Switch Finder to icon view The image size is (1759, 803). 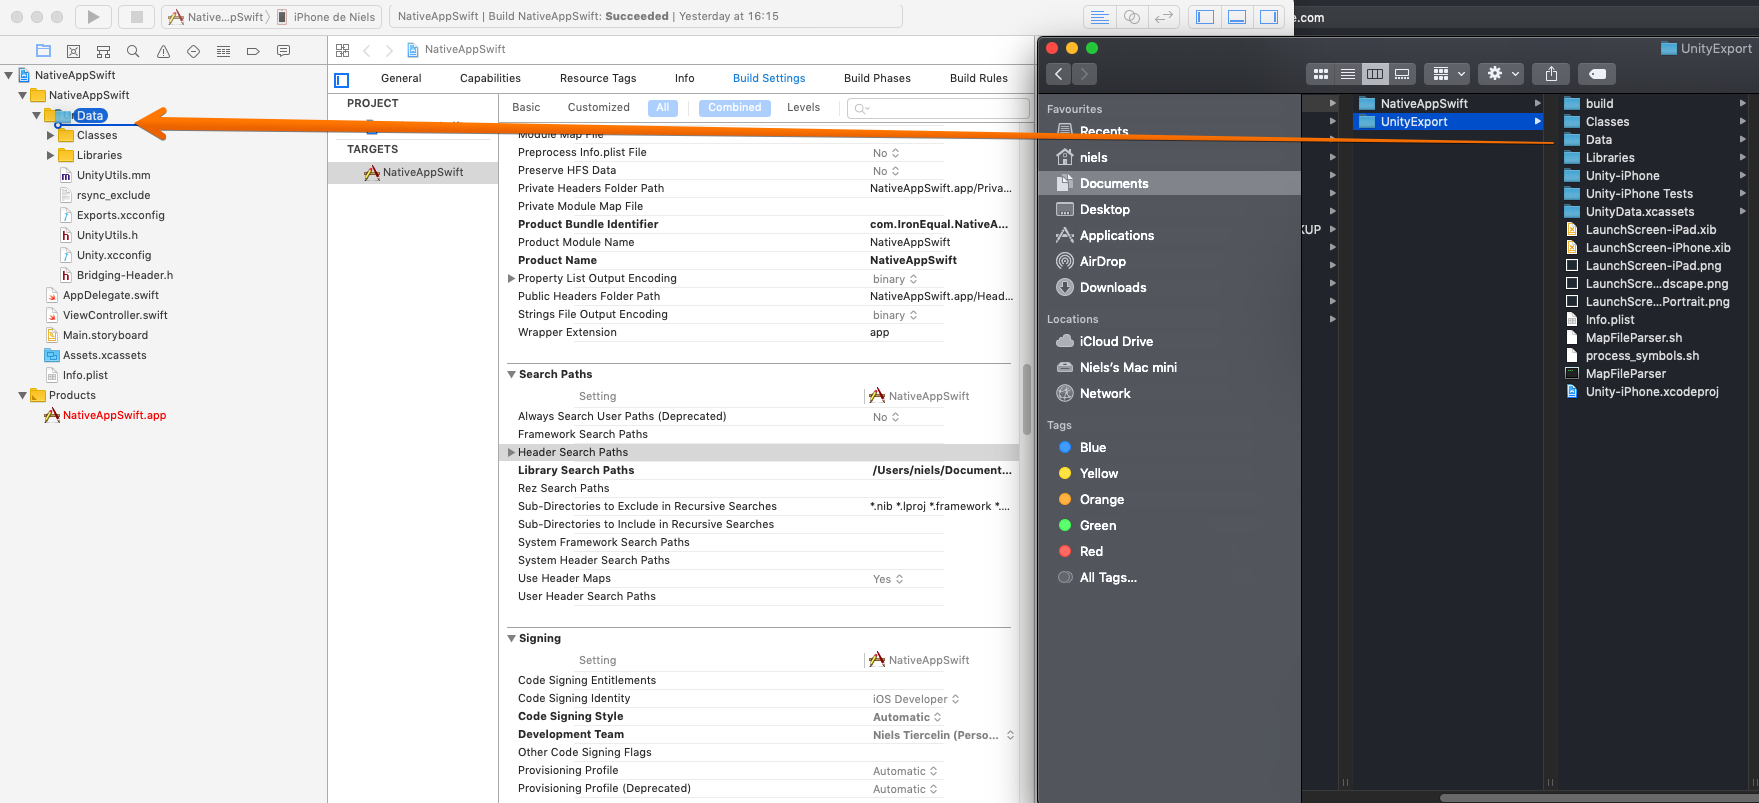1320,74
